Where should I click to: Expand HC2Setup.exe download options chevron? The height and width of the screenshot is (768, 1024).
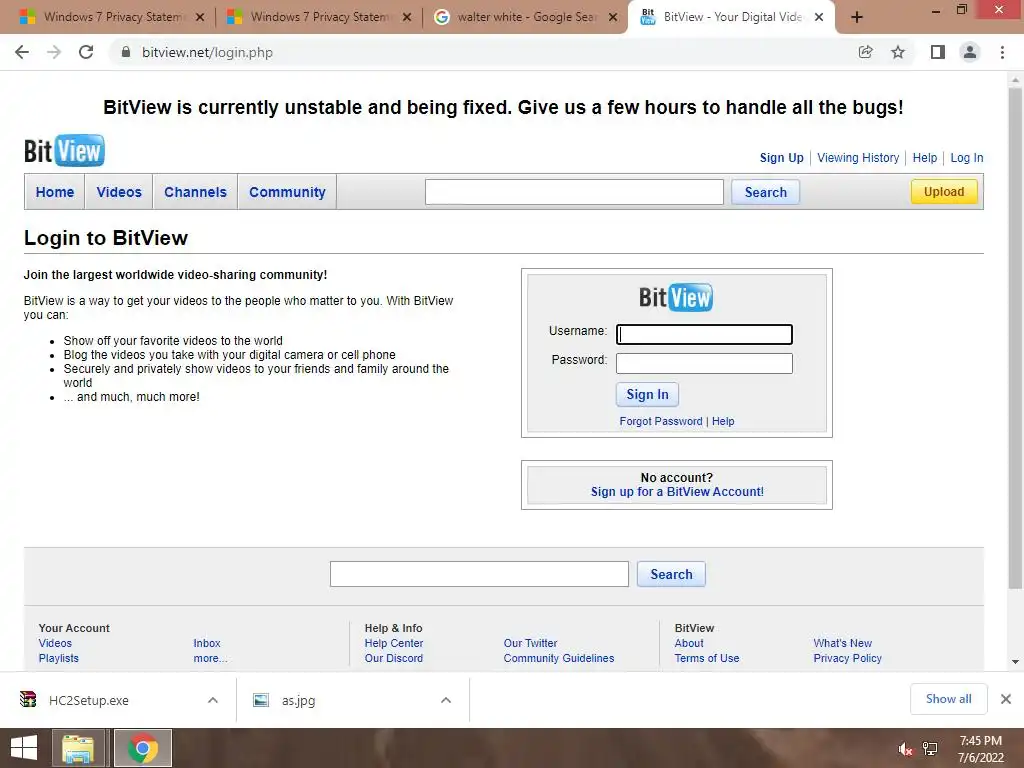click(213, 700)
